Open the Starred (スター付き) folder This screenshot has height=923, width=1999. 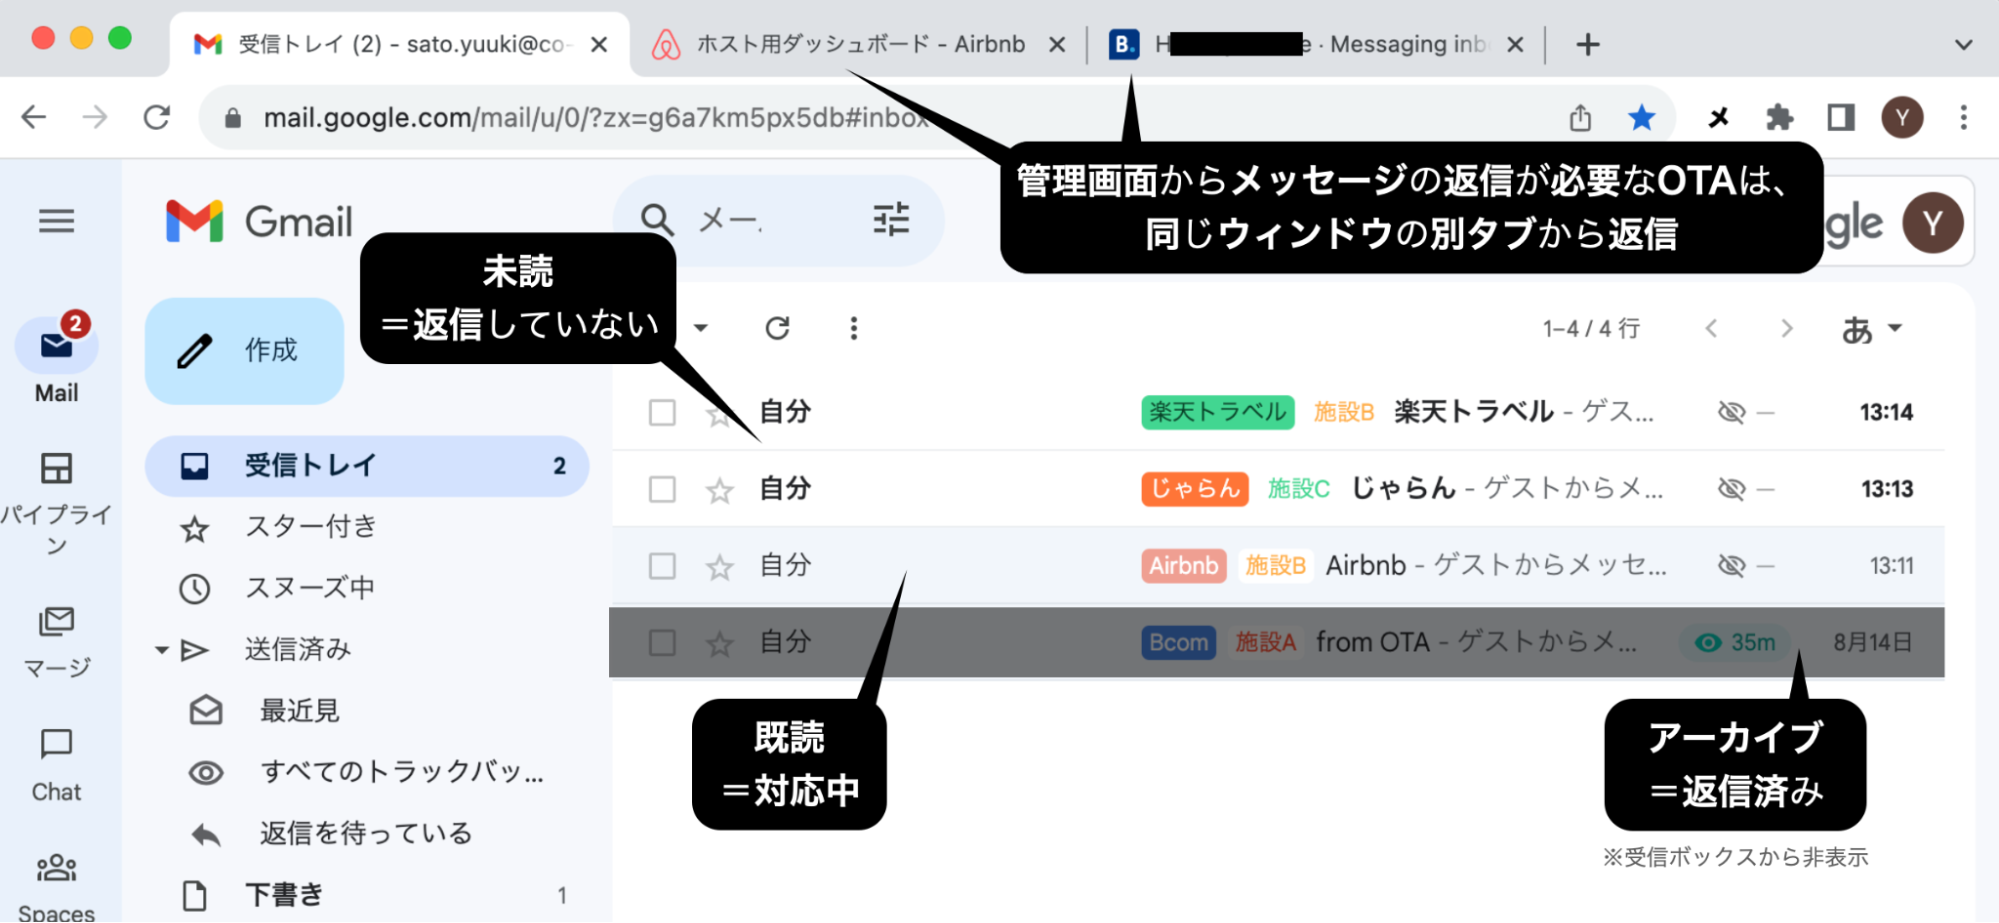(x=310, y=527)
